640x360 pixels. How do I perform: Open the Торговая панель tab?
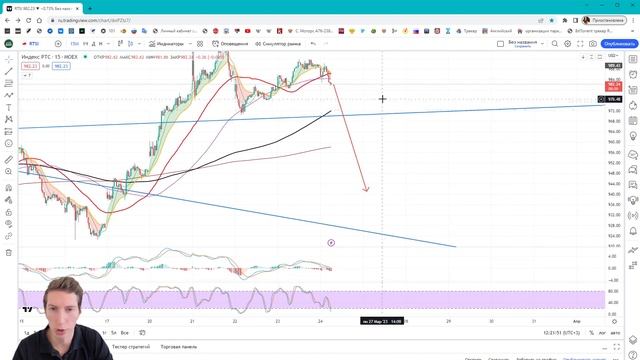coord(179,347)
